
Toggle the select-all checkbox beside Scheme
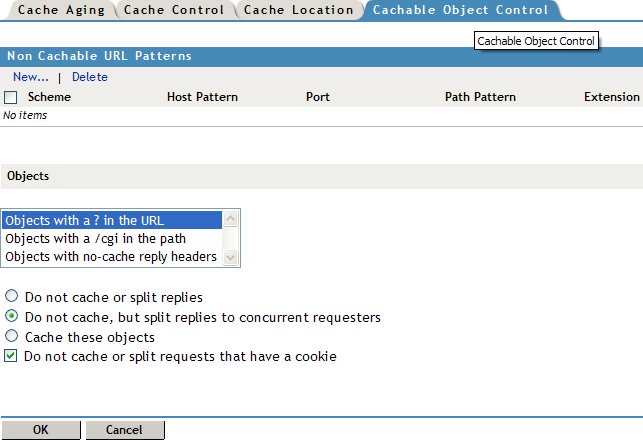(11, 98)
